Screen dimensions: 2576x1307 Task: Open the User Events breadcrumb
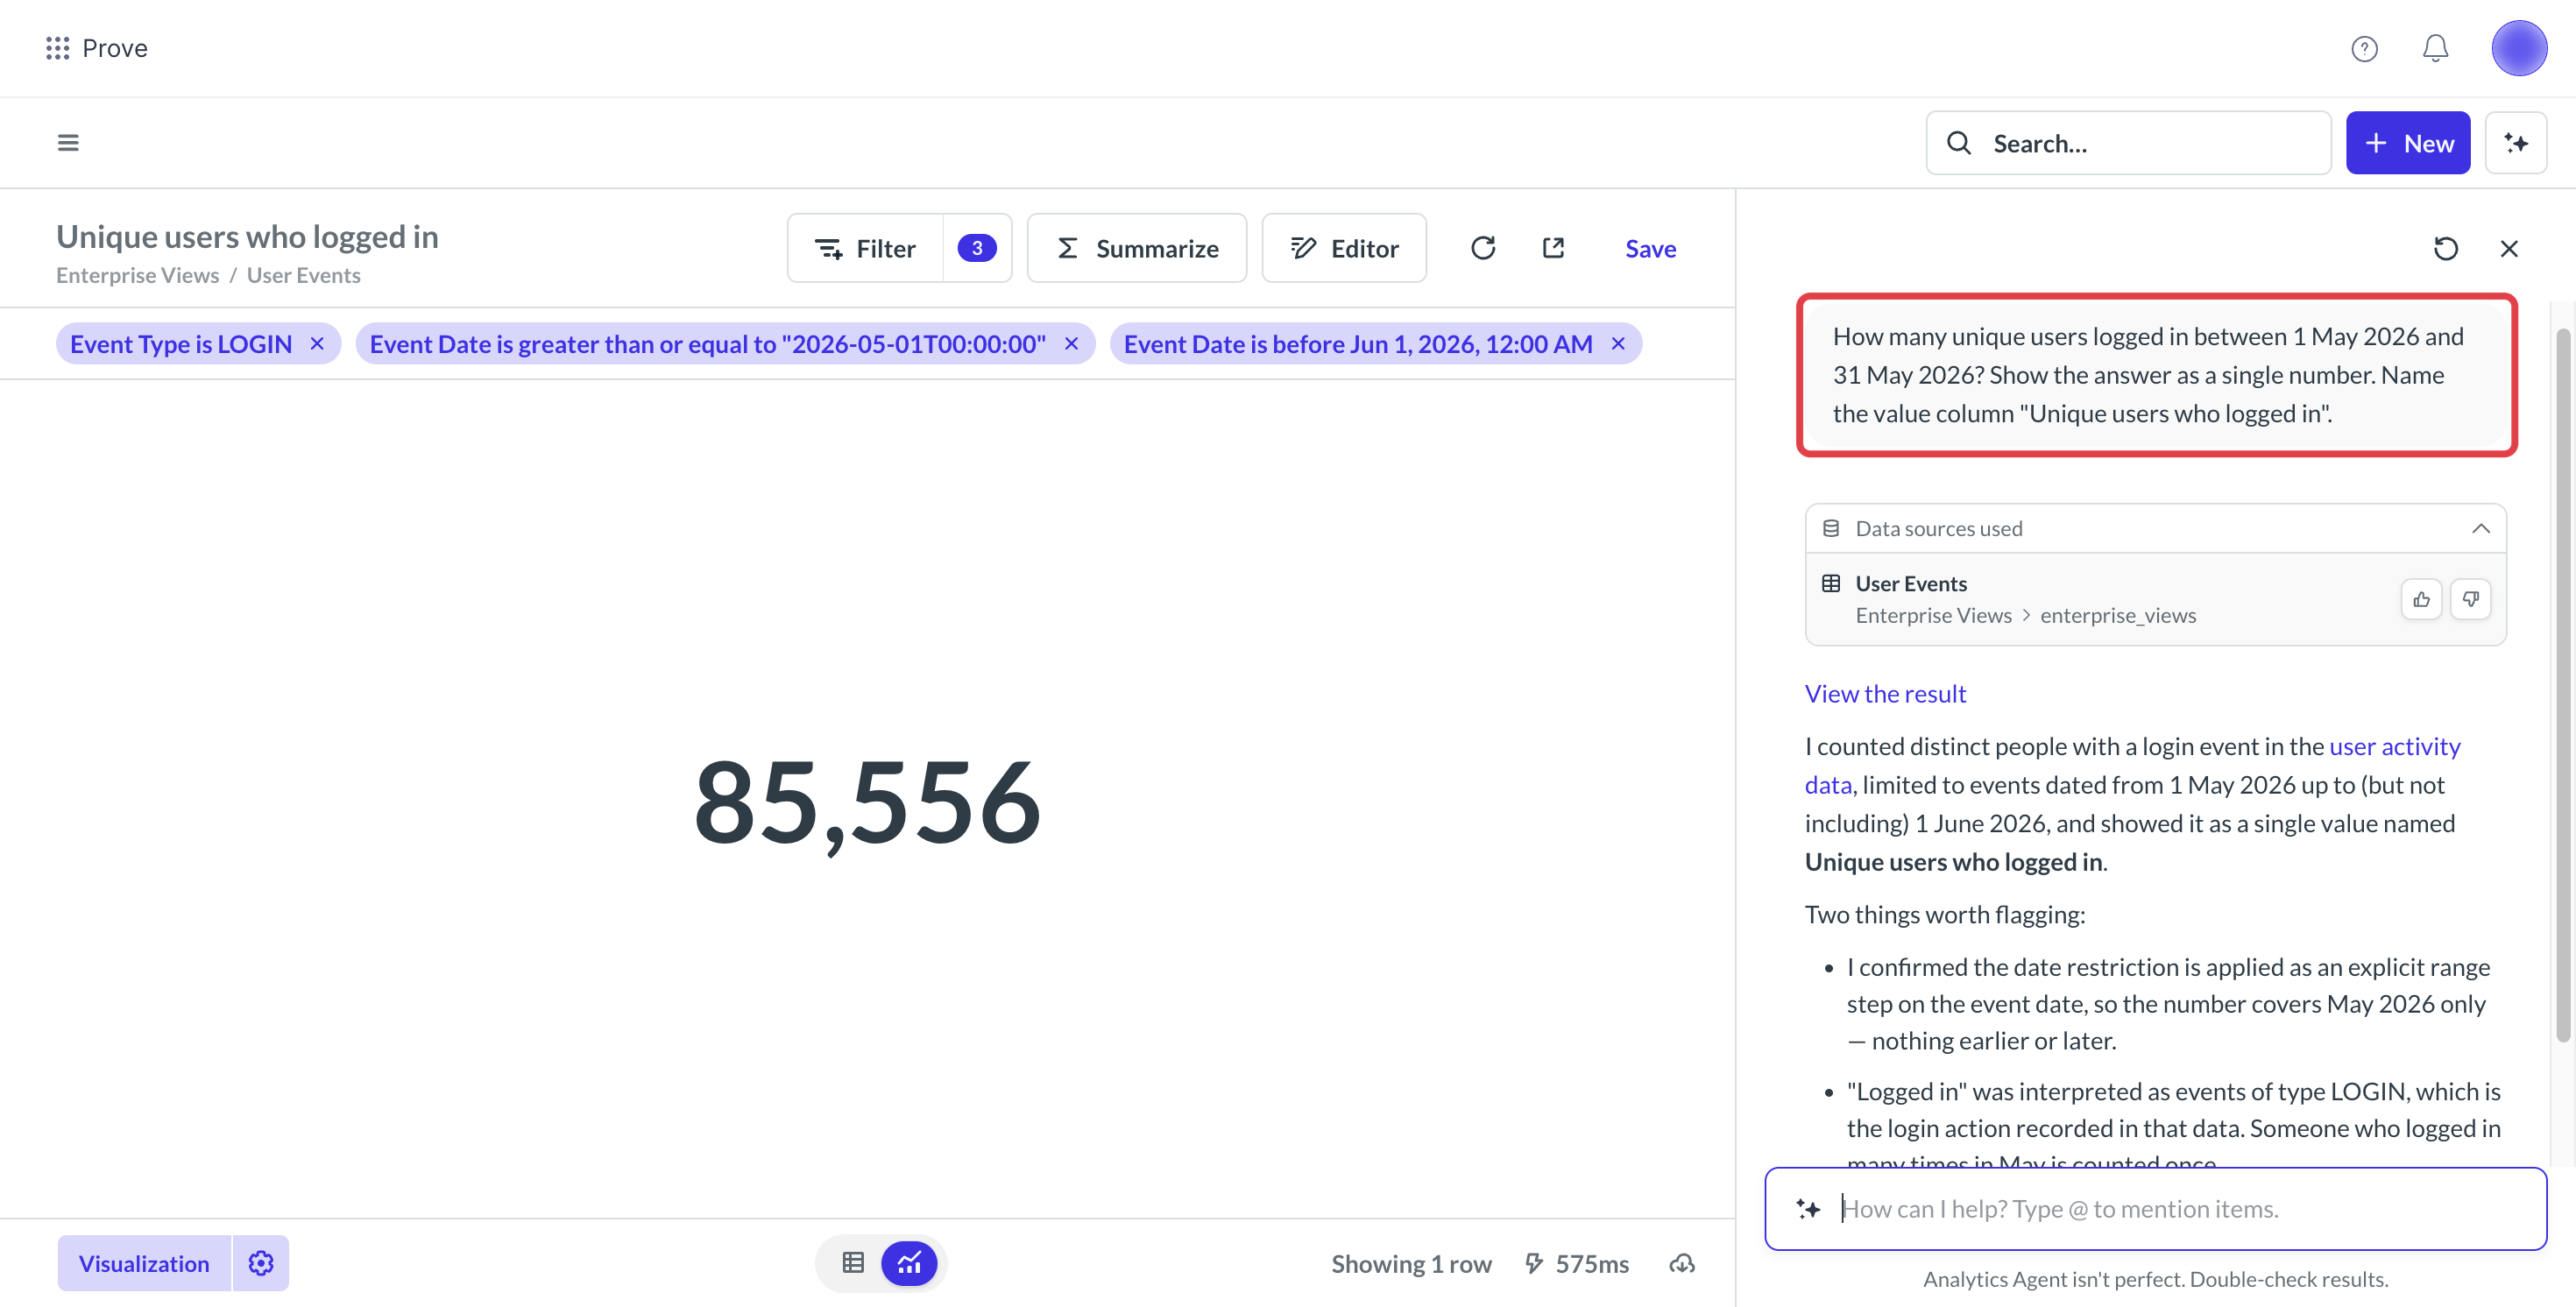303,275
